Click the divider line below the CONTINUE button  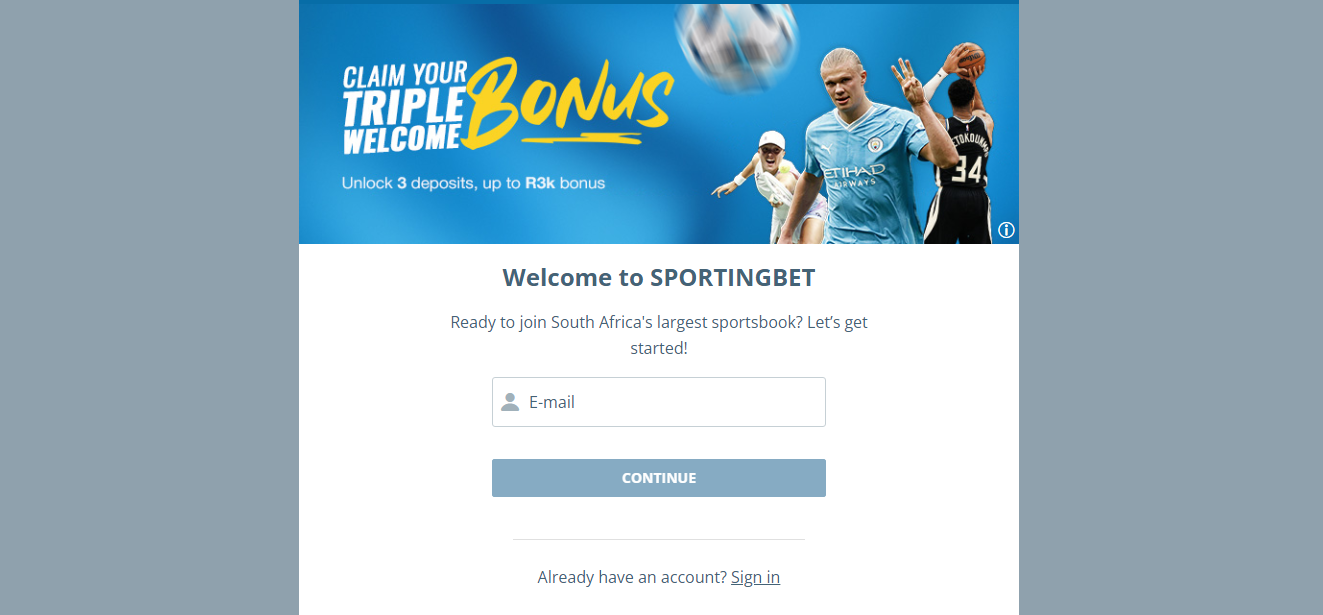659,539
